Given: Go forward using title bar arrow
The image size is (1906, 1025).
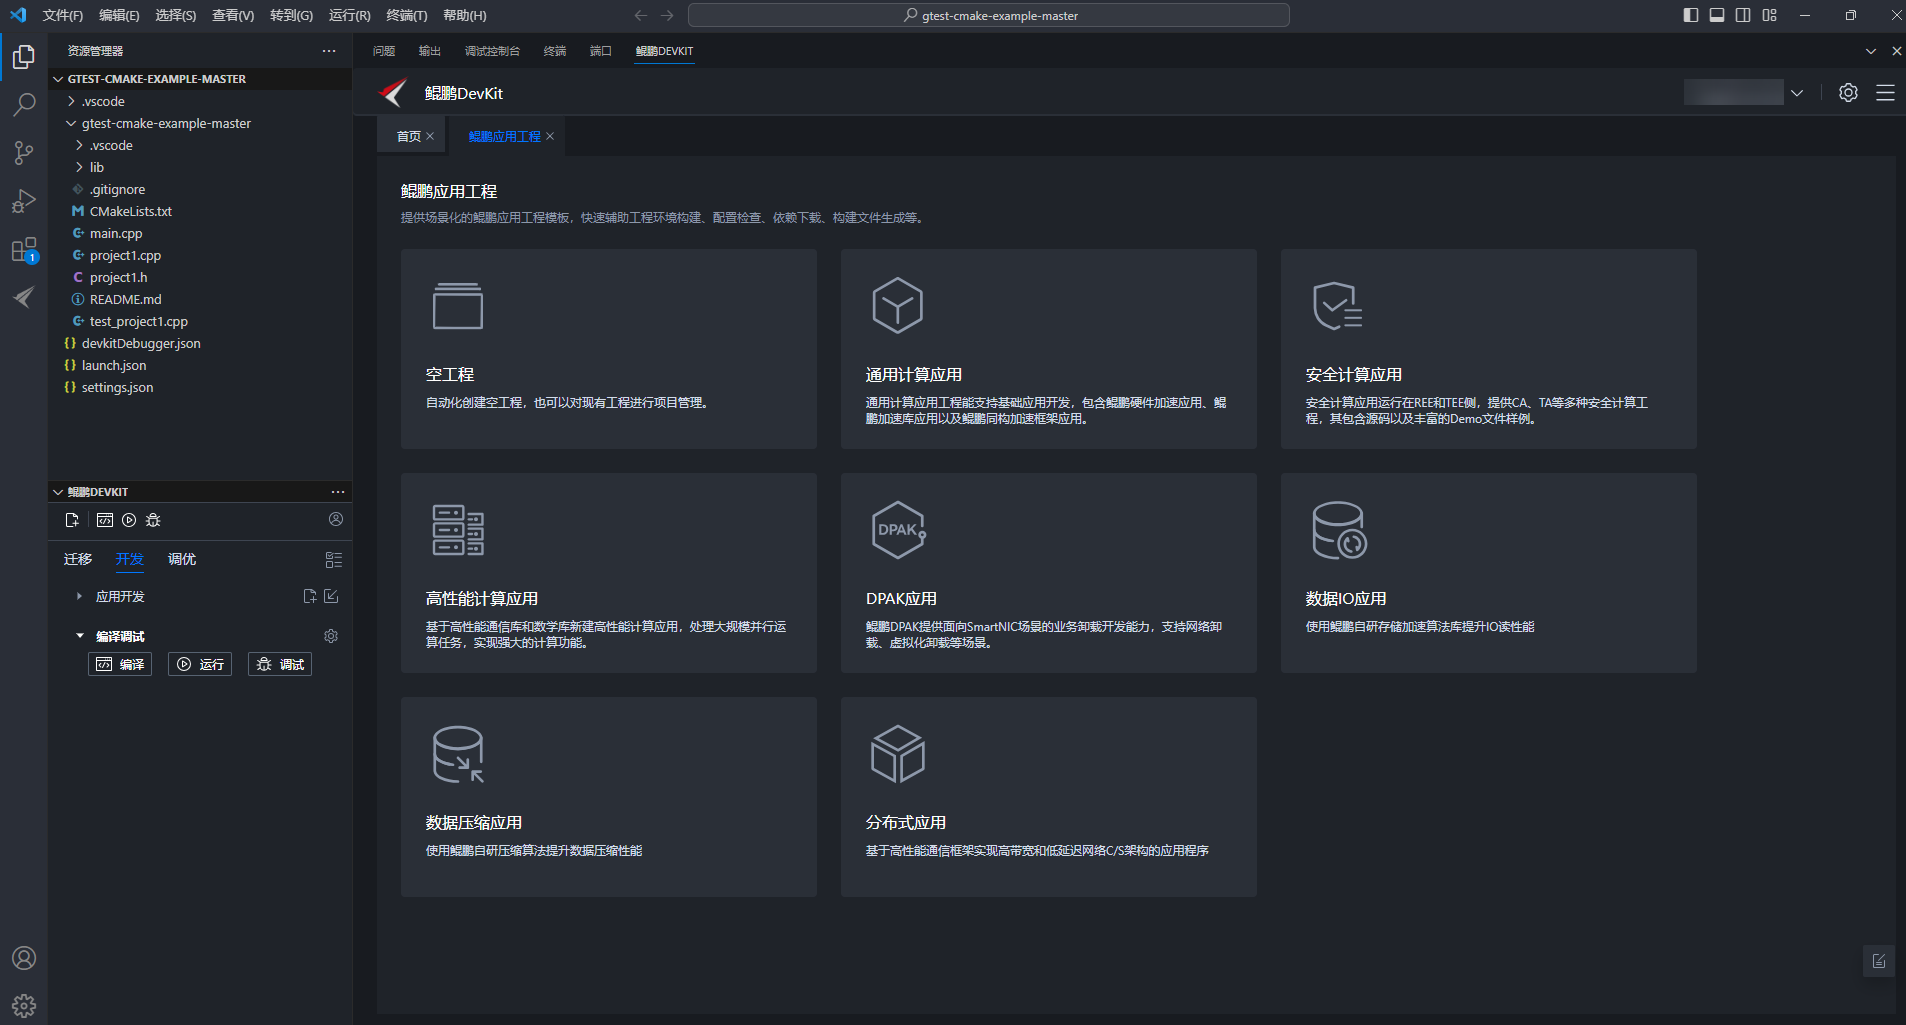Looking at the screenshot, I should pos(667,15).
